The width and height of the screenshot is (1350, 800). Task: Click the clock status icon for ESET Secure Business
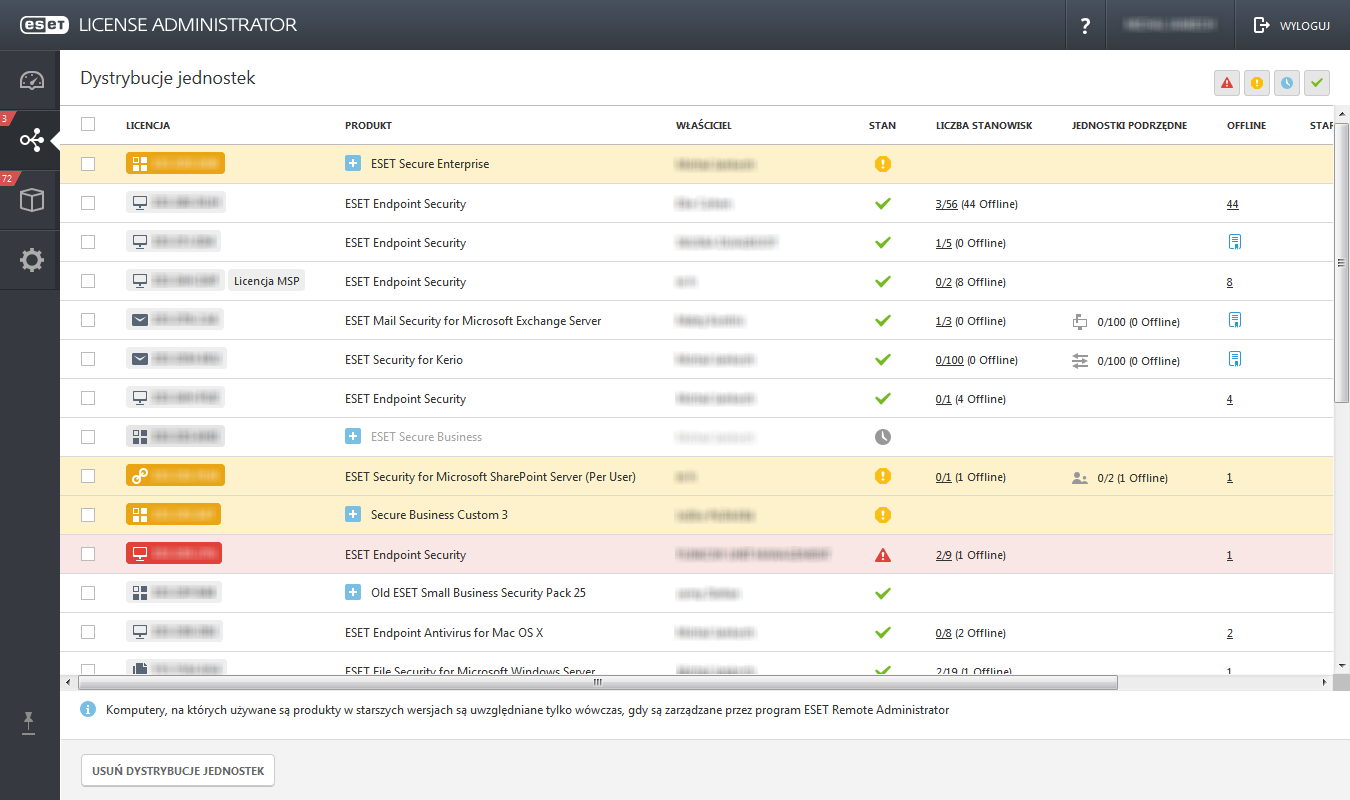coord(882,437)
